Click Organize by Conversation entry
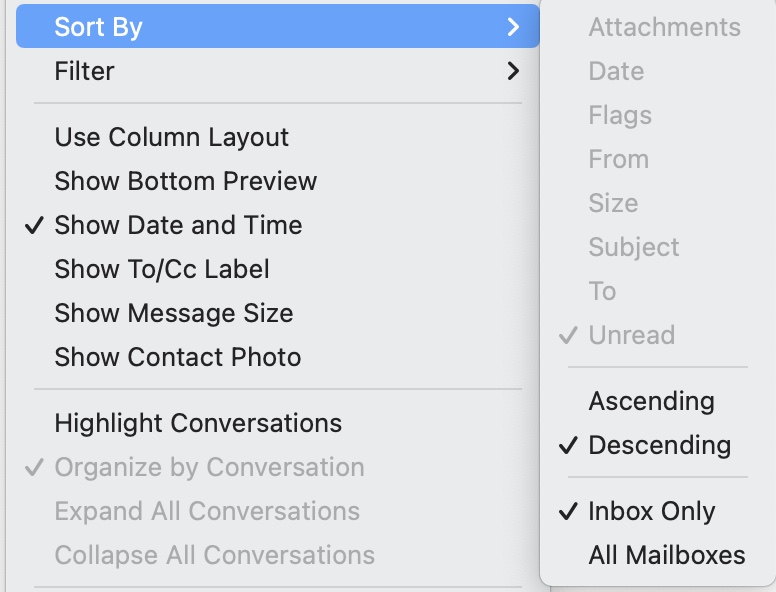 [209, 467]
